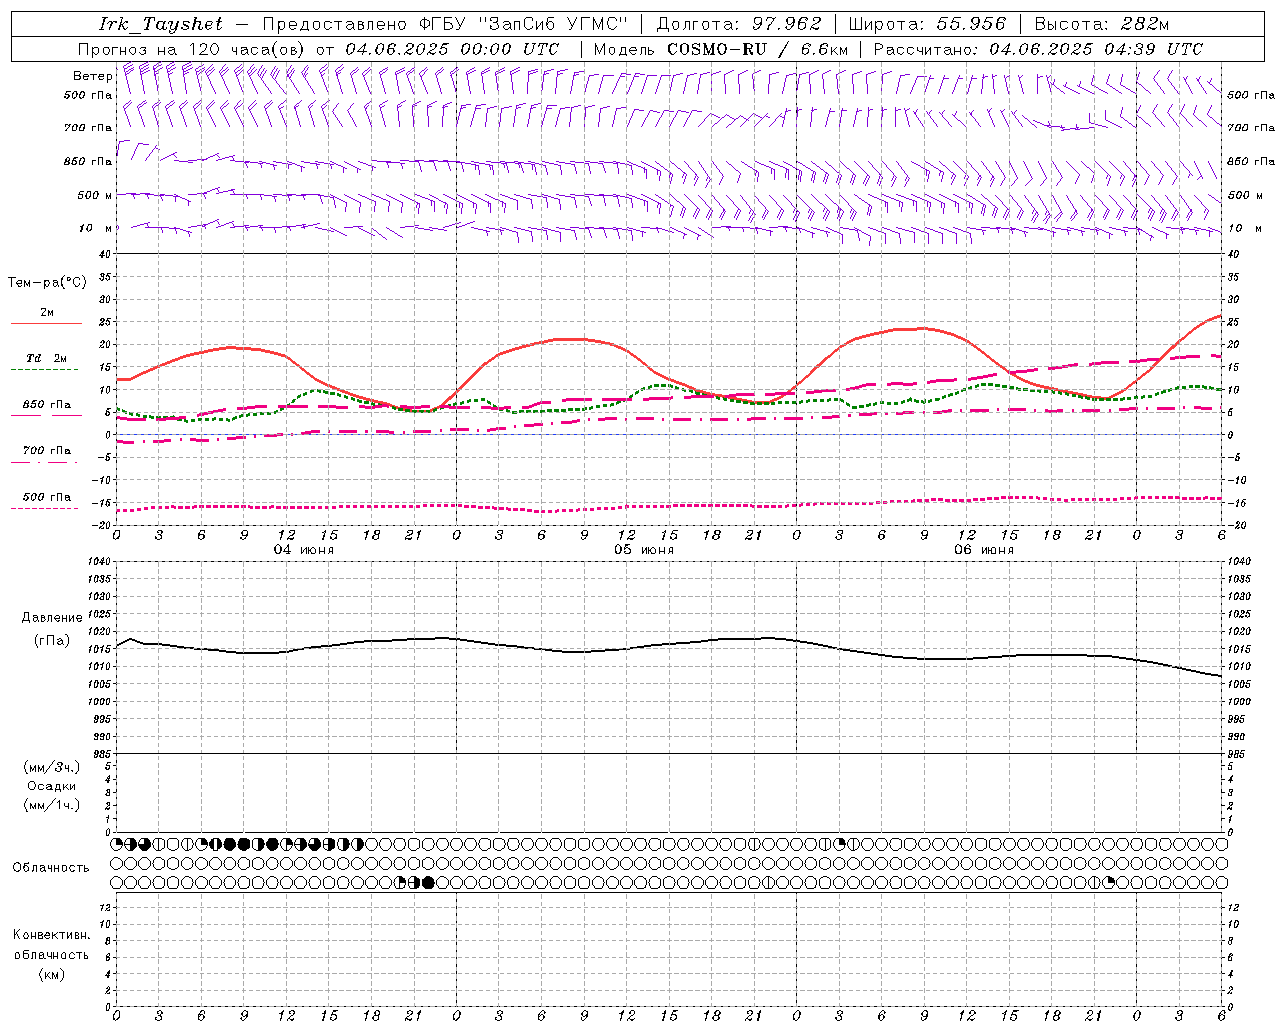Click the "Осадки" precipitation label
This screenshot has width=1280, height=1024.
pos(52,786)
